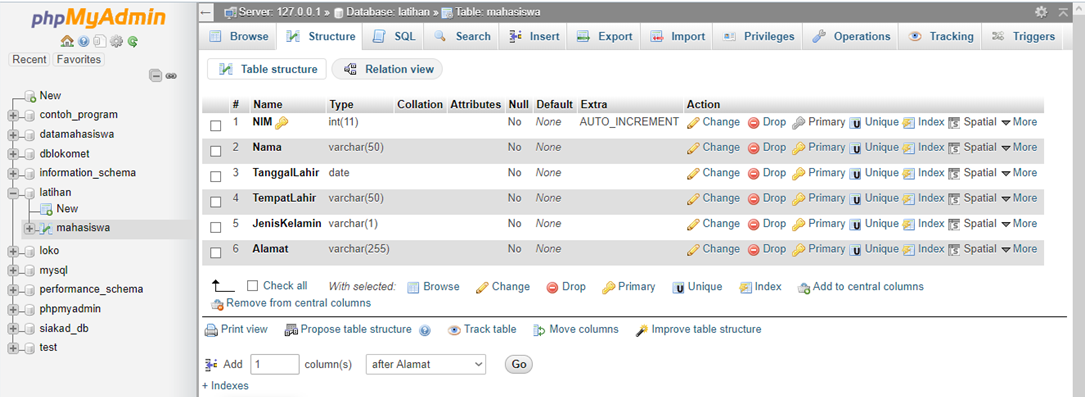Image resolution: width=1085 pixels, height=397 pixels.
Task: Click the green reload navigation panel icon
Action: pyautogui.click(x=132, y=41)
